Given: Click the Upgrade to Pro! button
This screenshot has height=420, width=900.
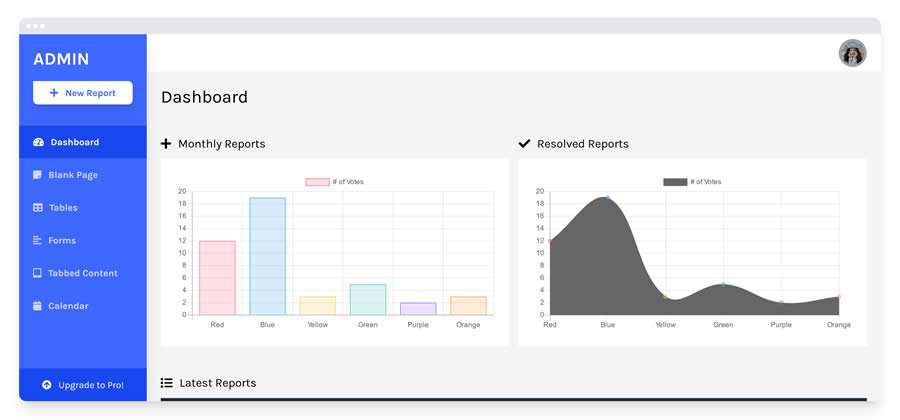Looking at the screenshot, I should tap(82, 385).
